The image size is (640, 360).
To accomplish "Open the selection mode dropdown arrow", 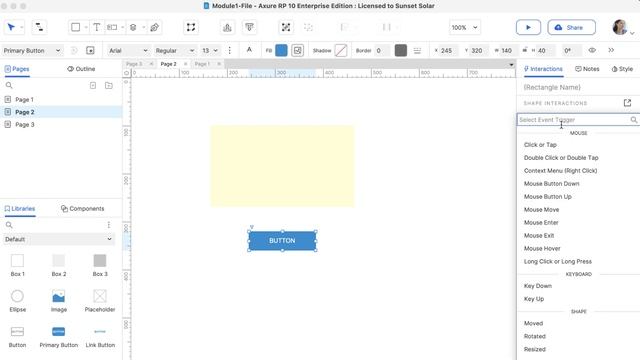I will 22,28.
